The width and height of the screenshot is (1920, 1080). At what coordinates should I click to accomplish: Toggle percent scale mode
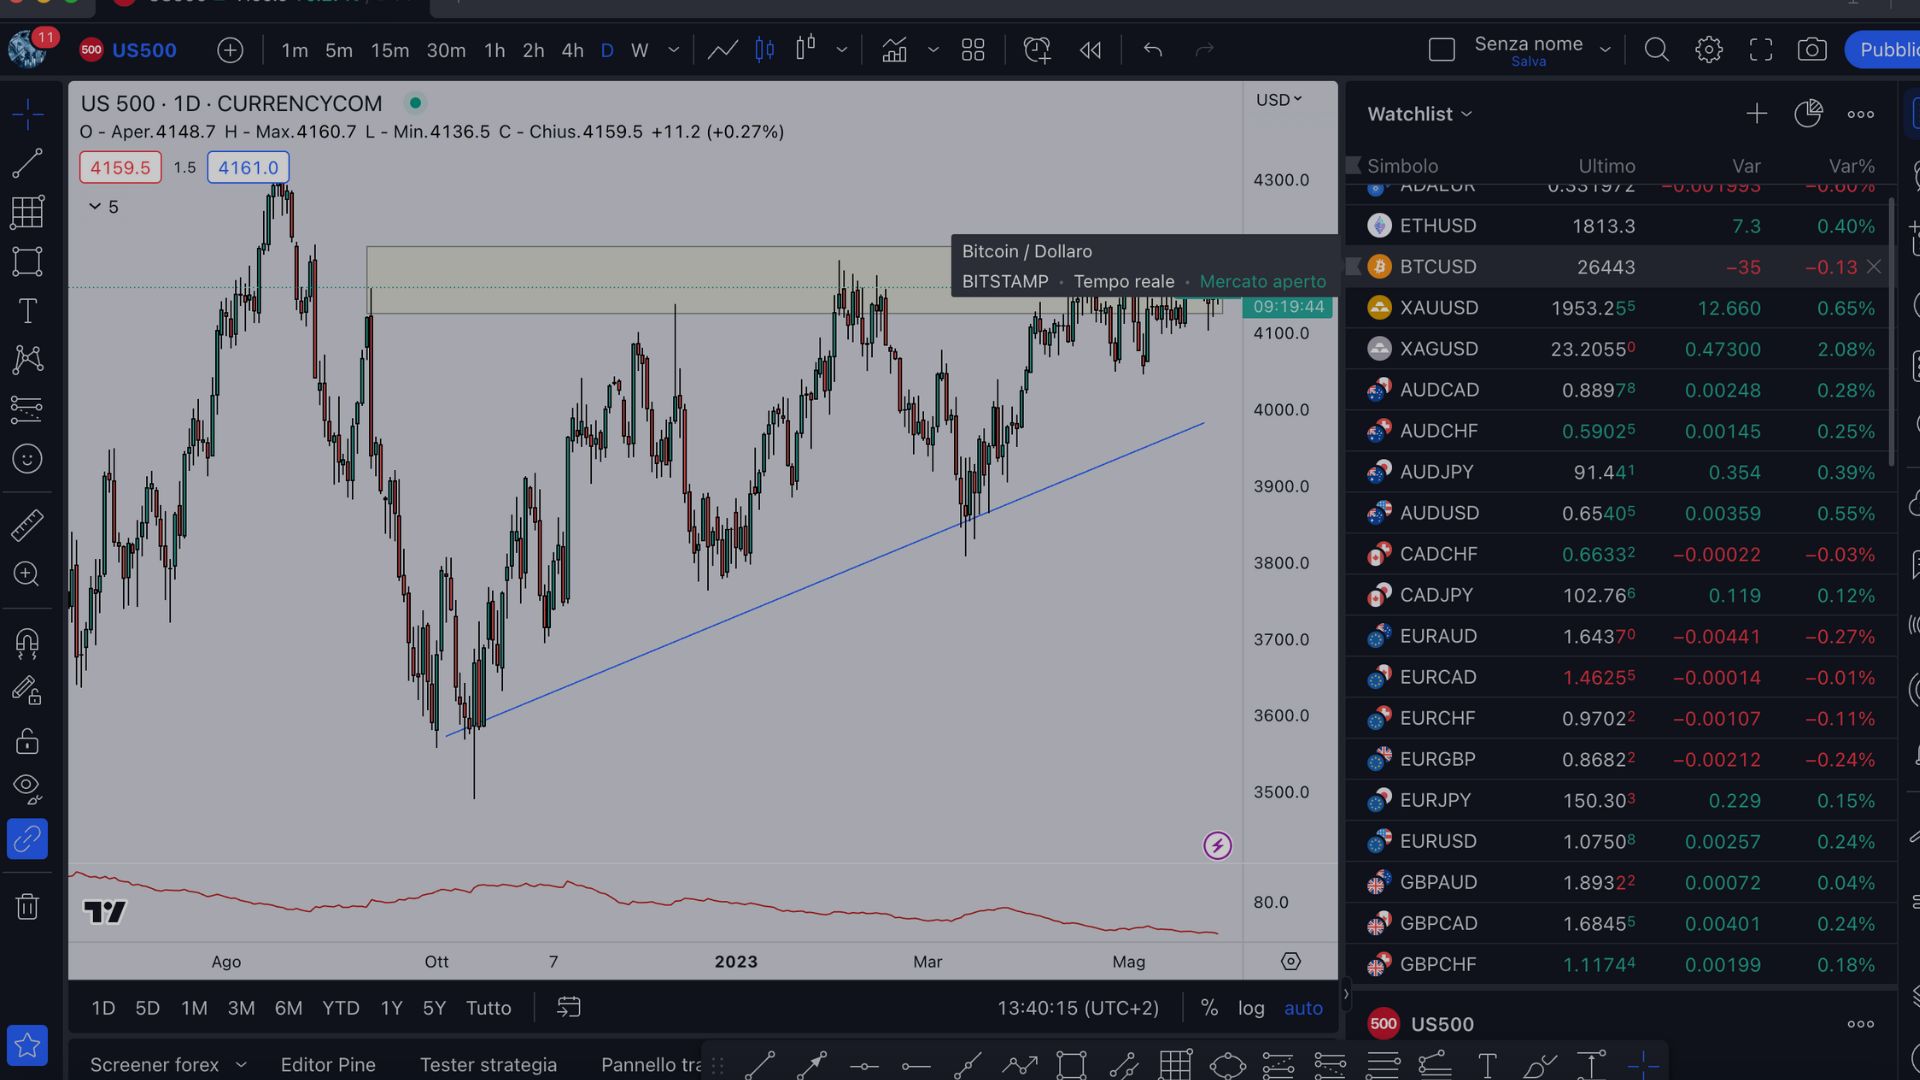point(1209,1008)
